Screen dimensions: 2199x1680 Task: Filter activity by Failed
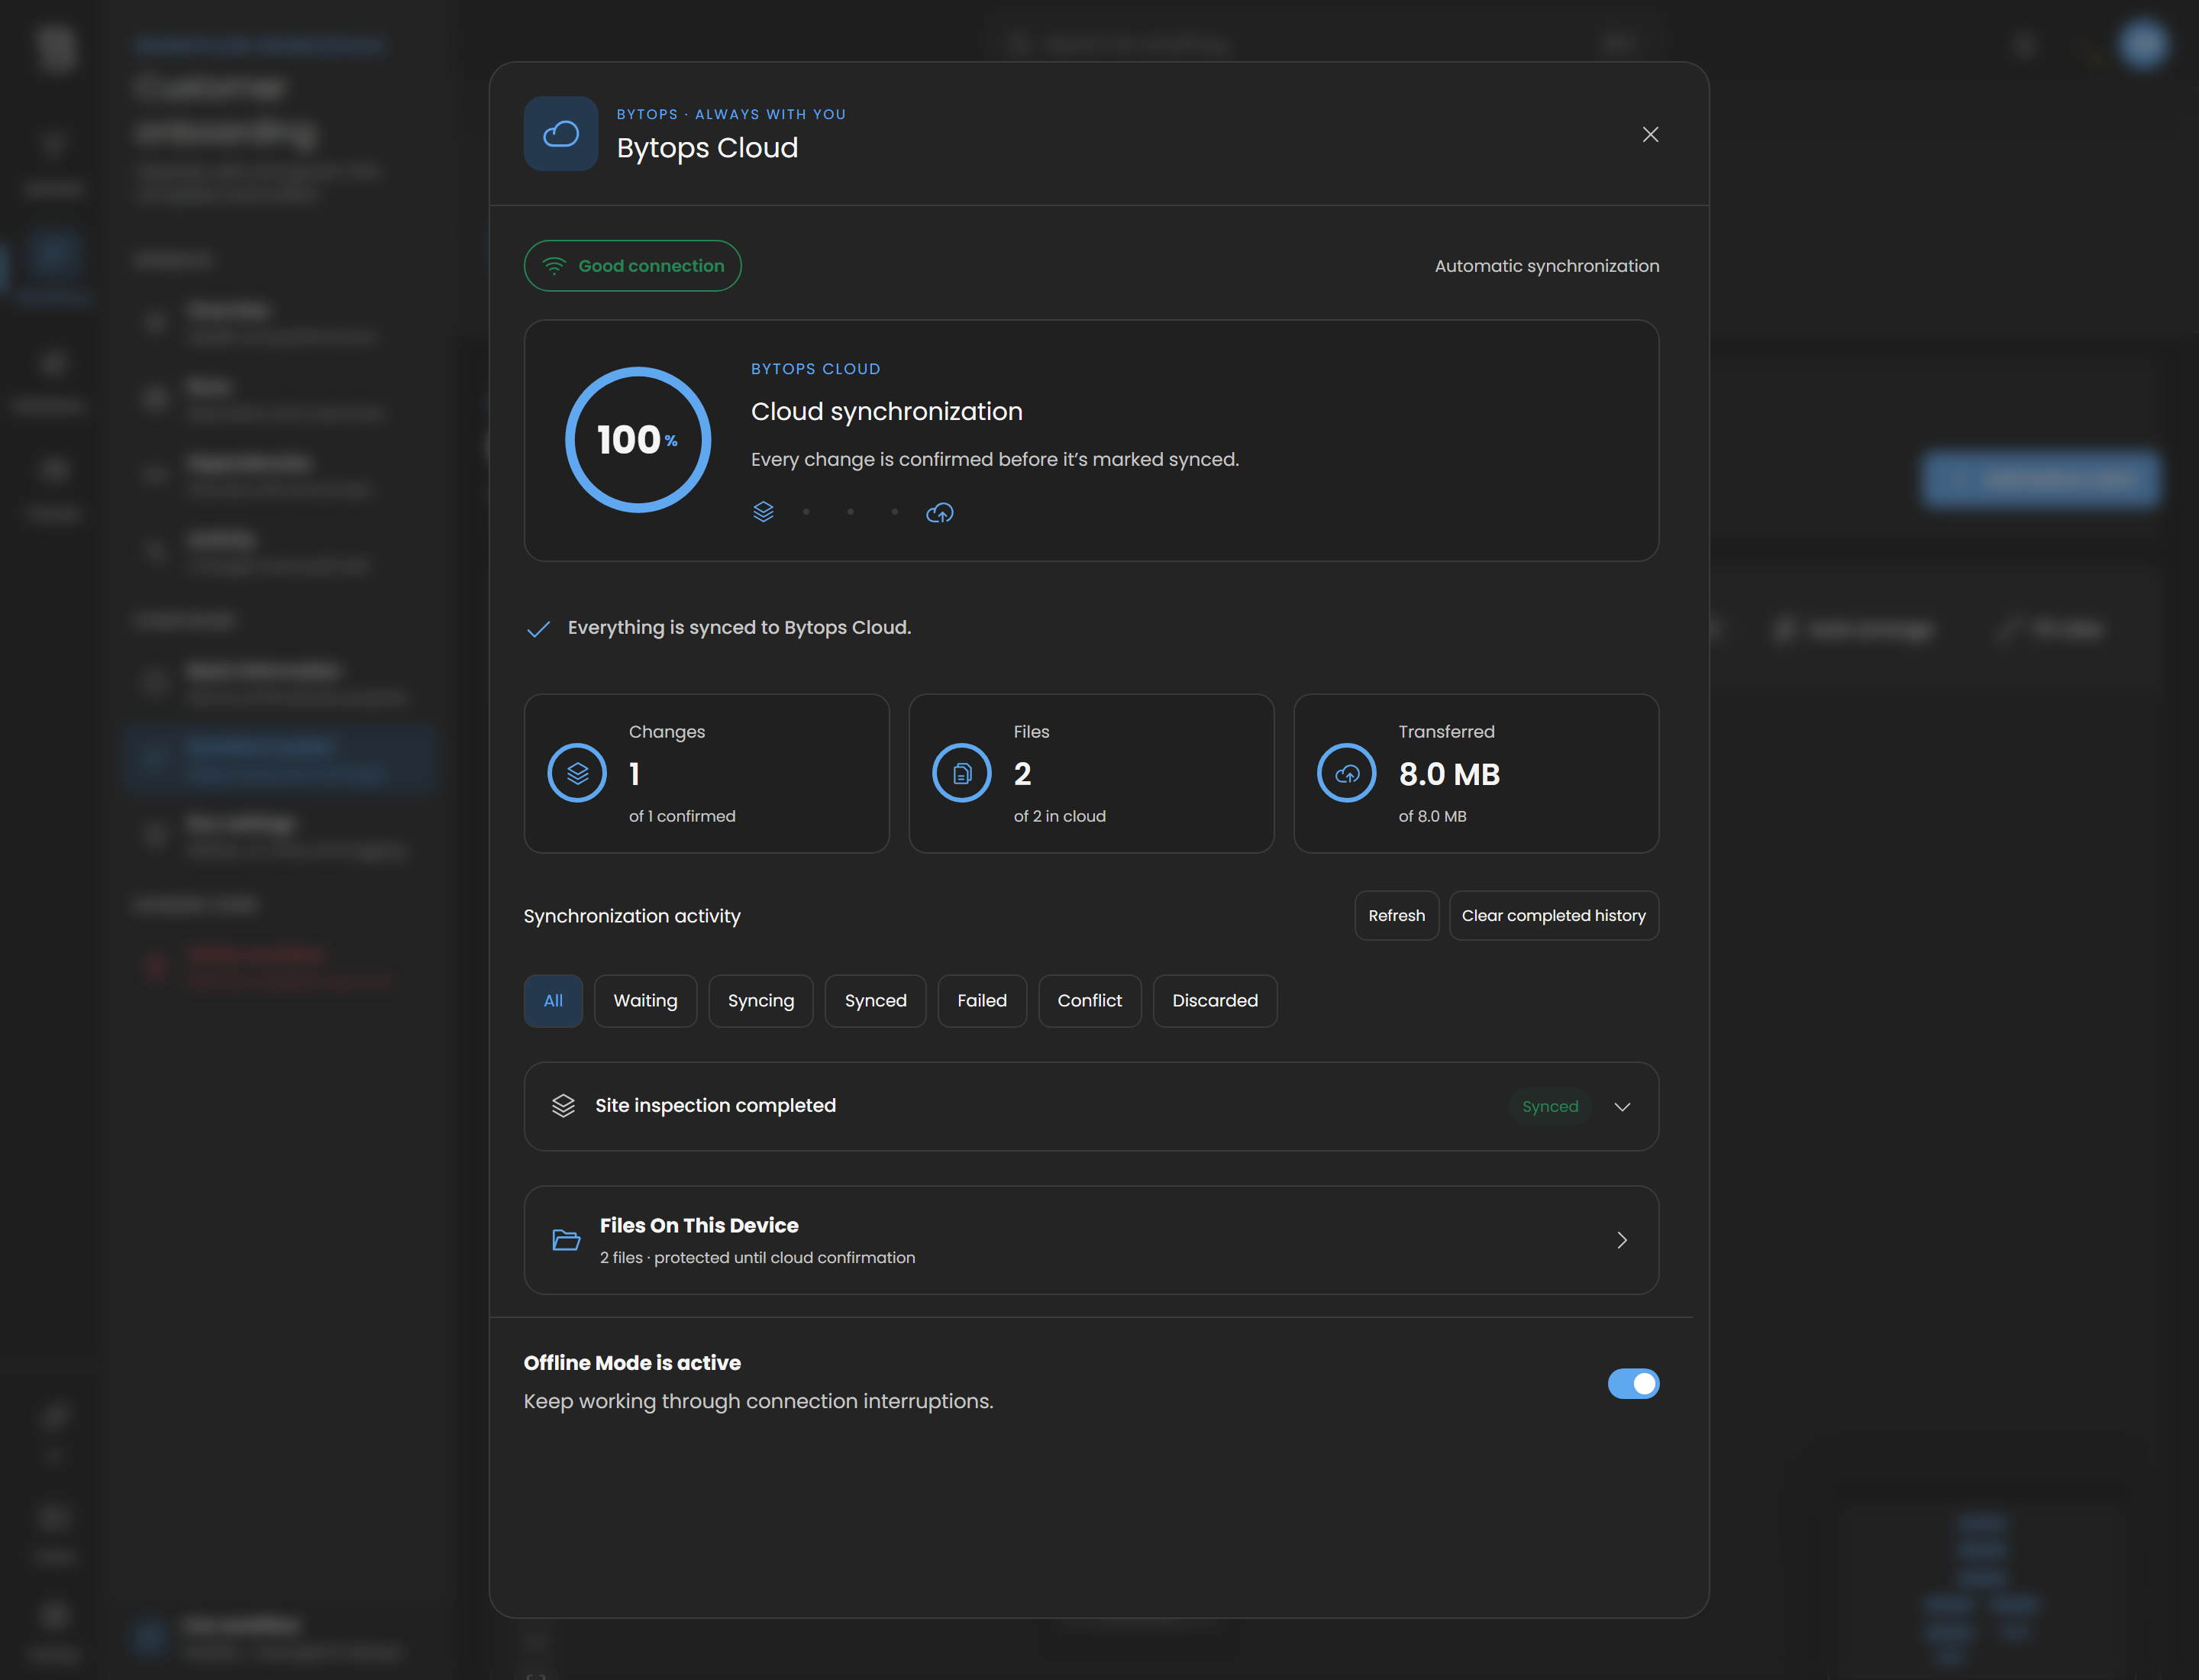click(x=982, y=1000)
